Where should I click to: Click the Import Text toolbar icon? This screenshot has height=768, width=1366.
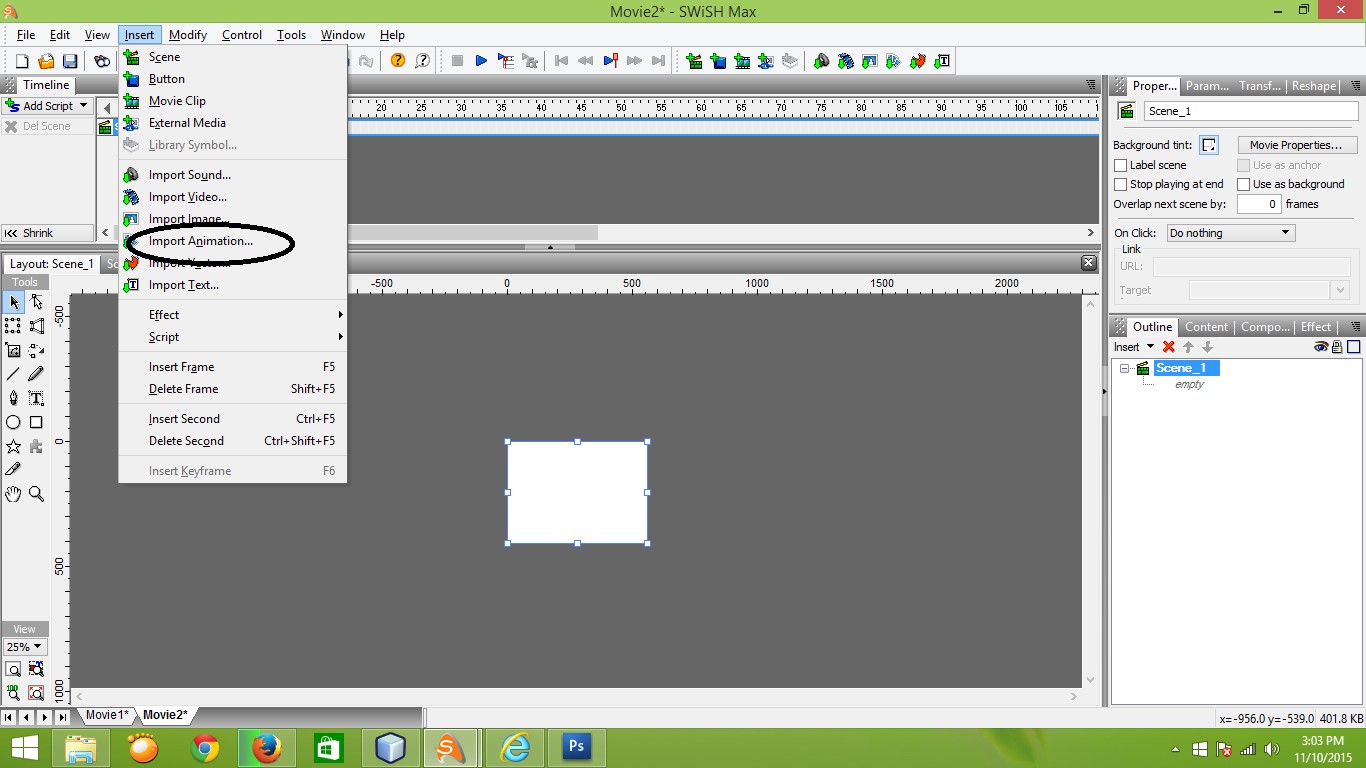[x=942, y=61]
